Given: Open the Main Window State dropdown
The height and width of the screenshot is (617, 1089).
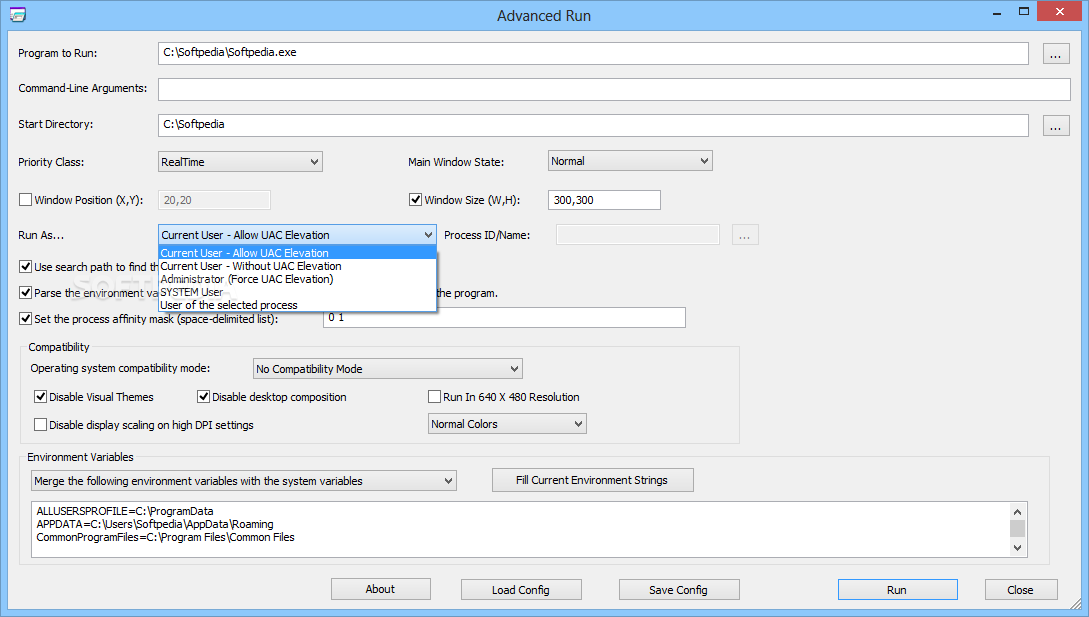Looking at the screenshot, I should point(630,161).
